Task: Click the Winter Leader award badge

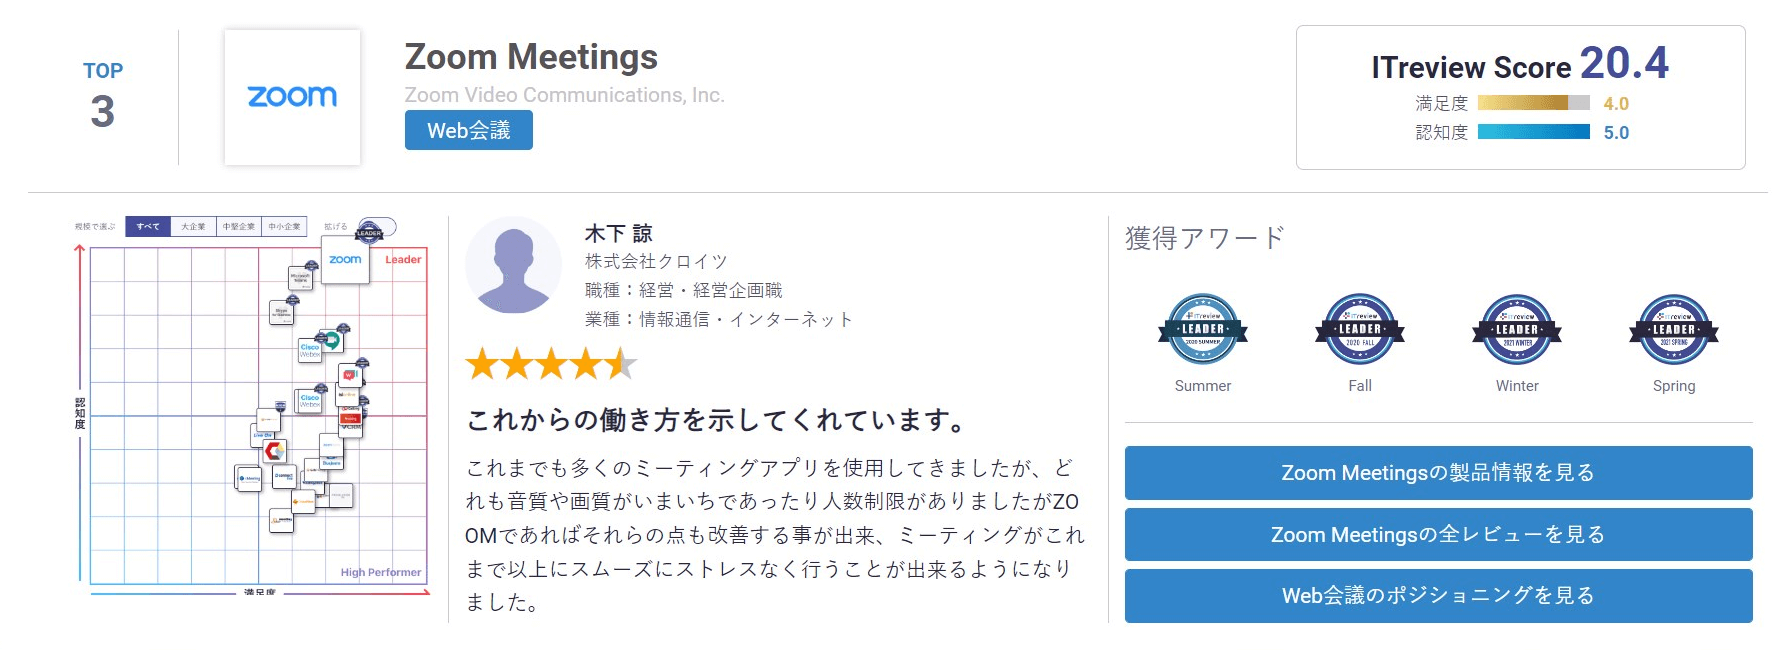Action: [x=1516, y=329]
